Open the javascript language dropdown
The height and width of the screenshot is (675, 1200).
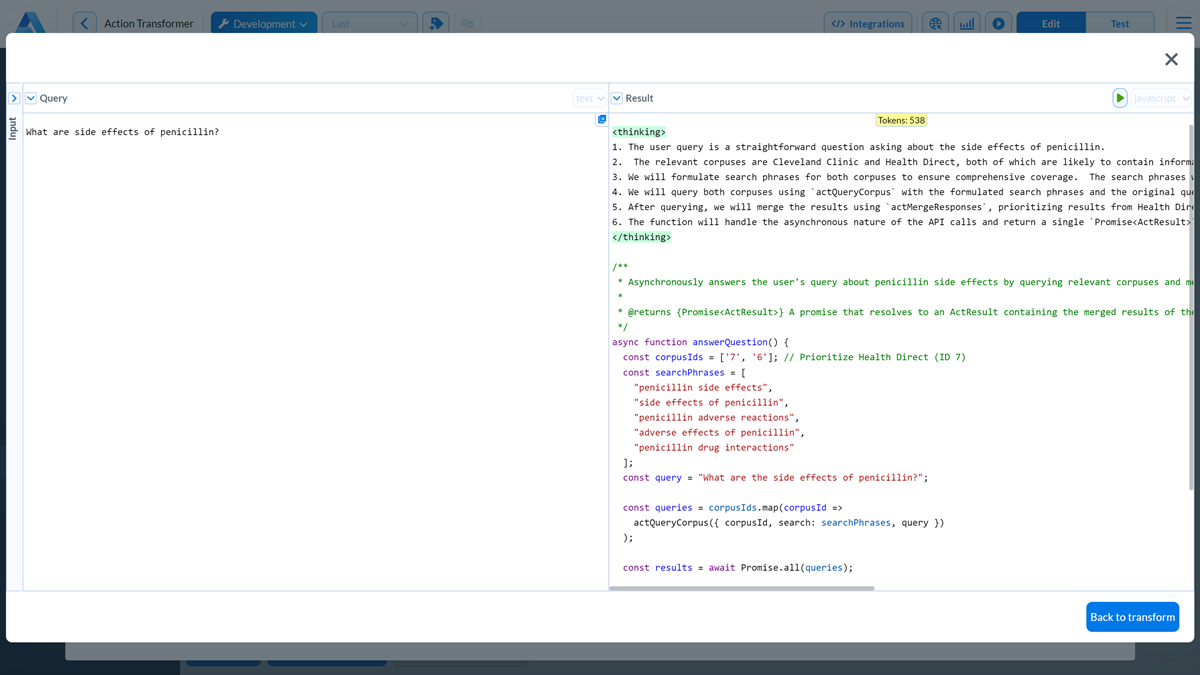pos(1161,98)
